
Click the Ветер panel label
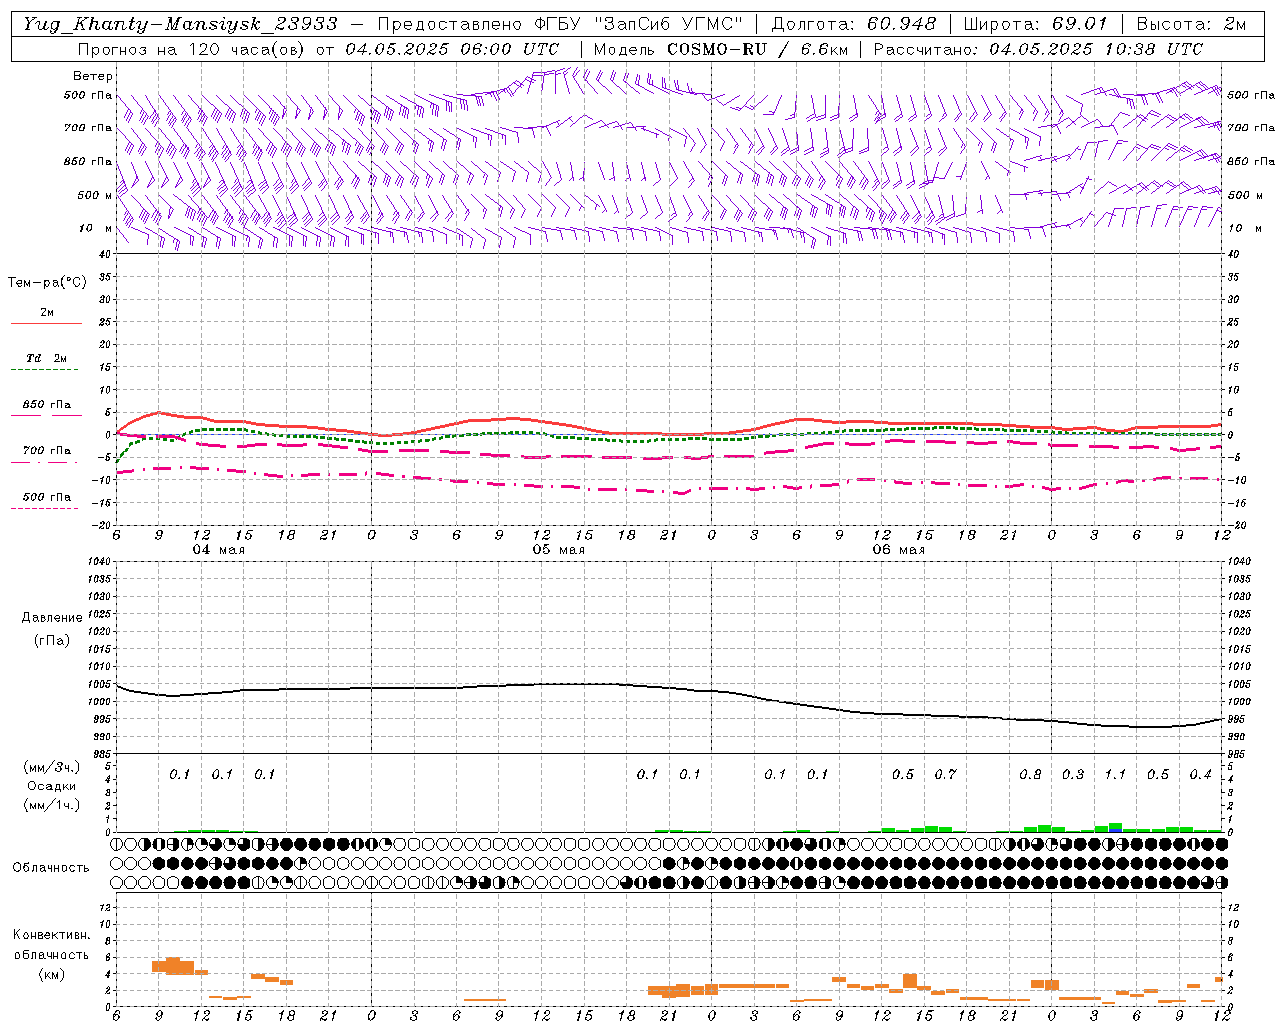point(93,76)
